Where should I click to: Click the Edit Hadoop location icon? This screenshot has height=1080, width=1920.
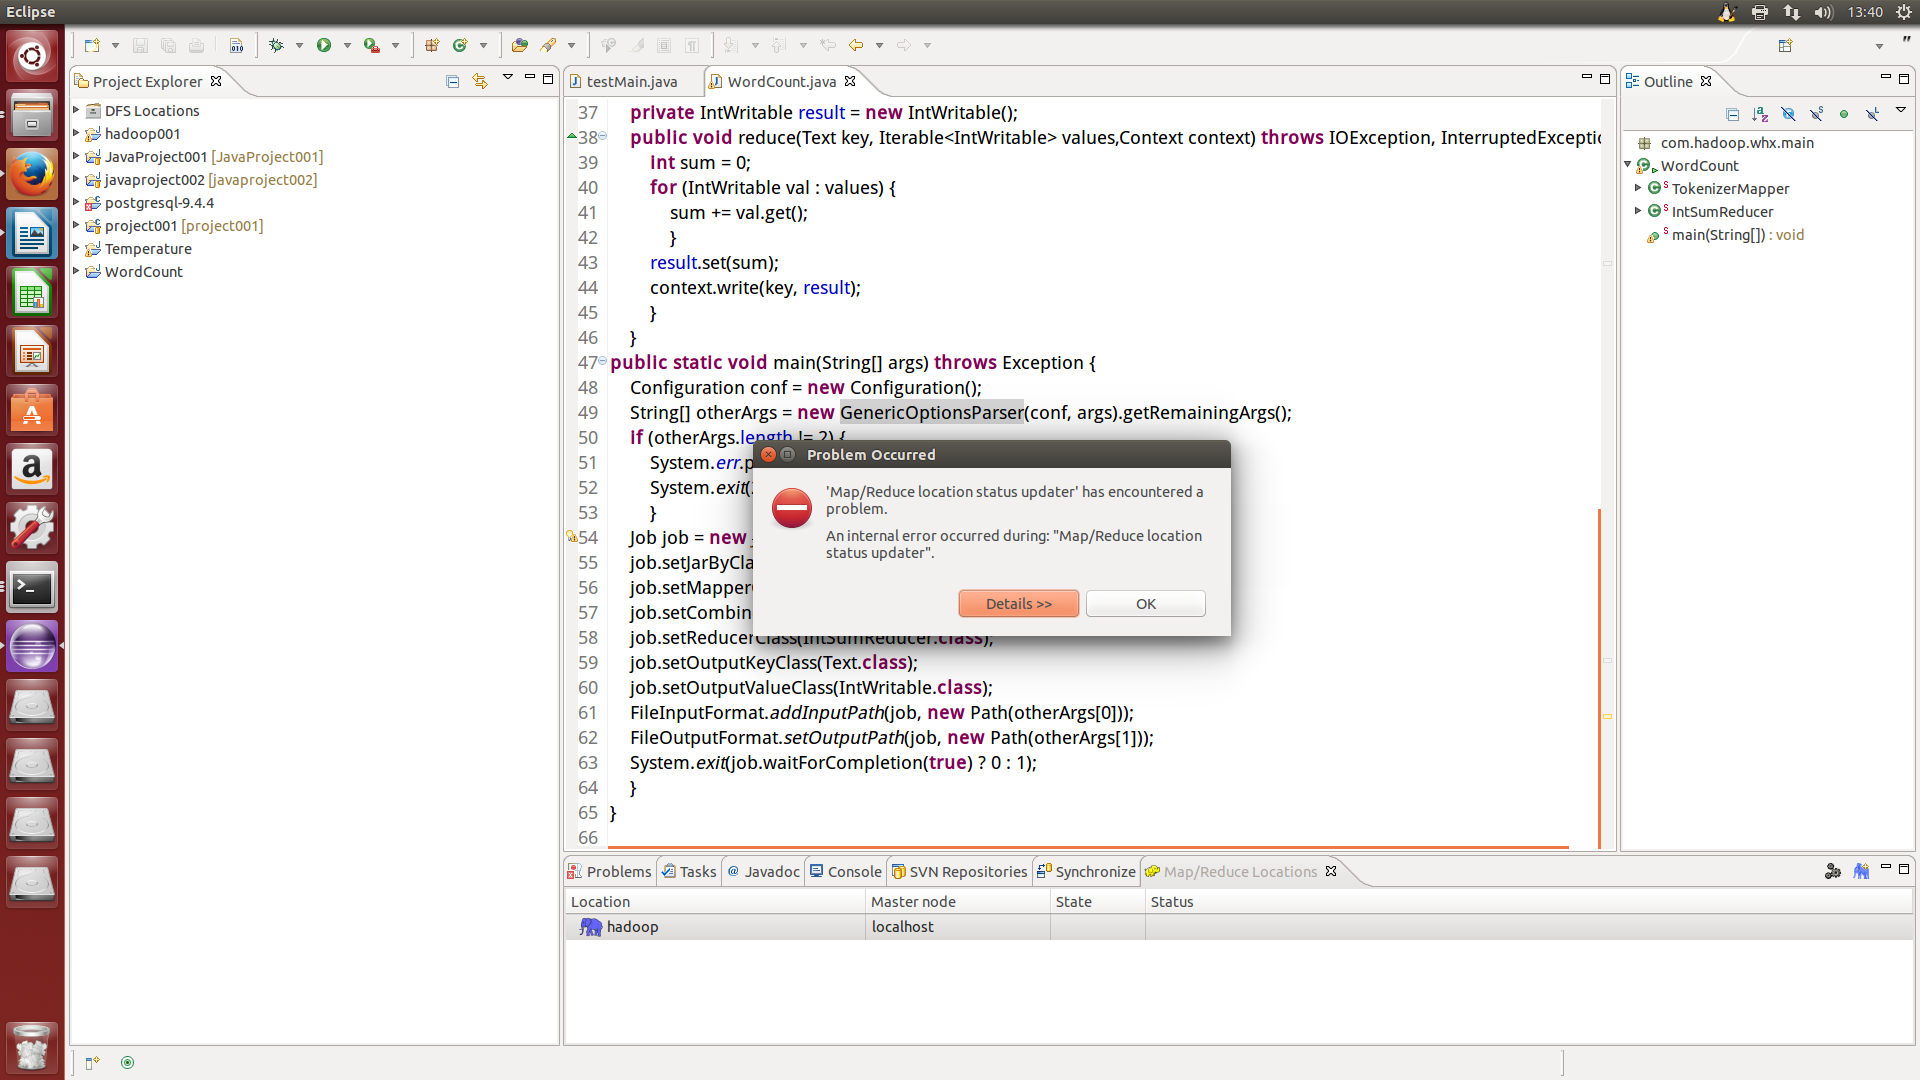[1833, 871]
